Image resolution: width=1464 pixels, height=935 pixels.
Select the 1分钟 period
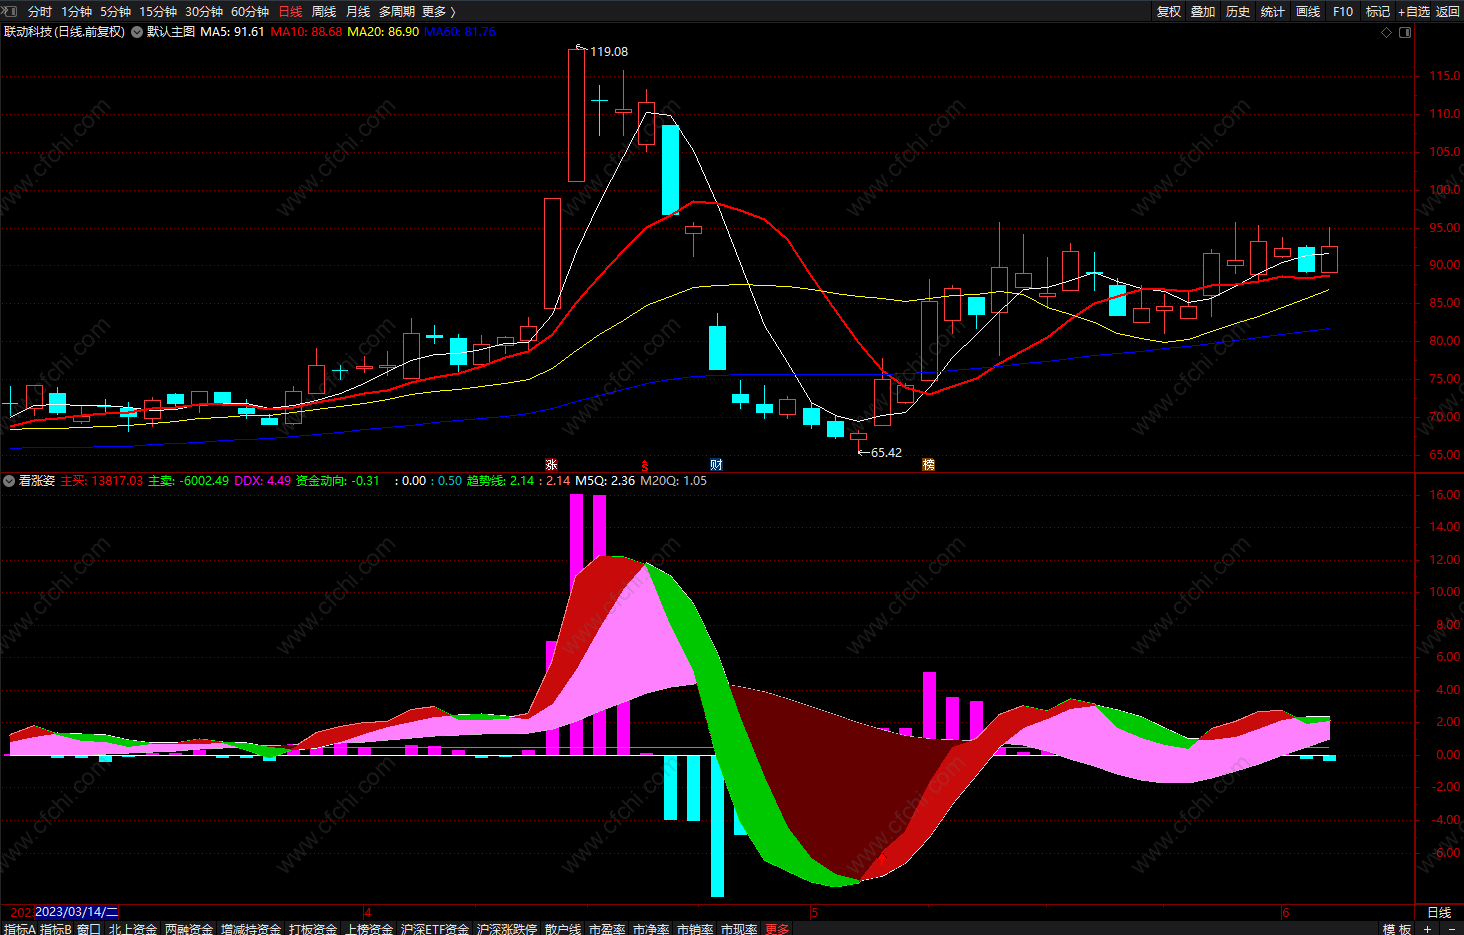(76, 12)
